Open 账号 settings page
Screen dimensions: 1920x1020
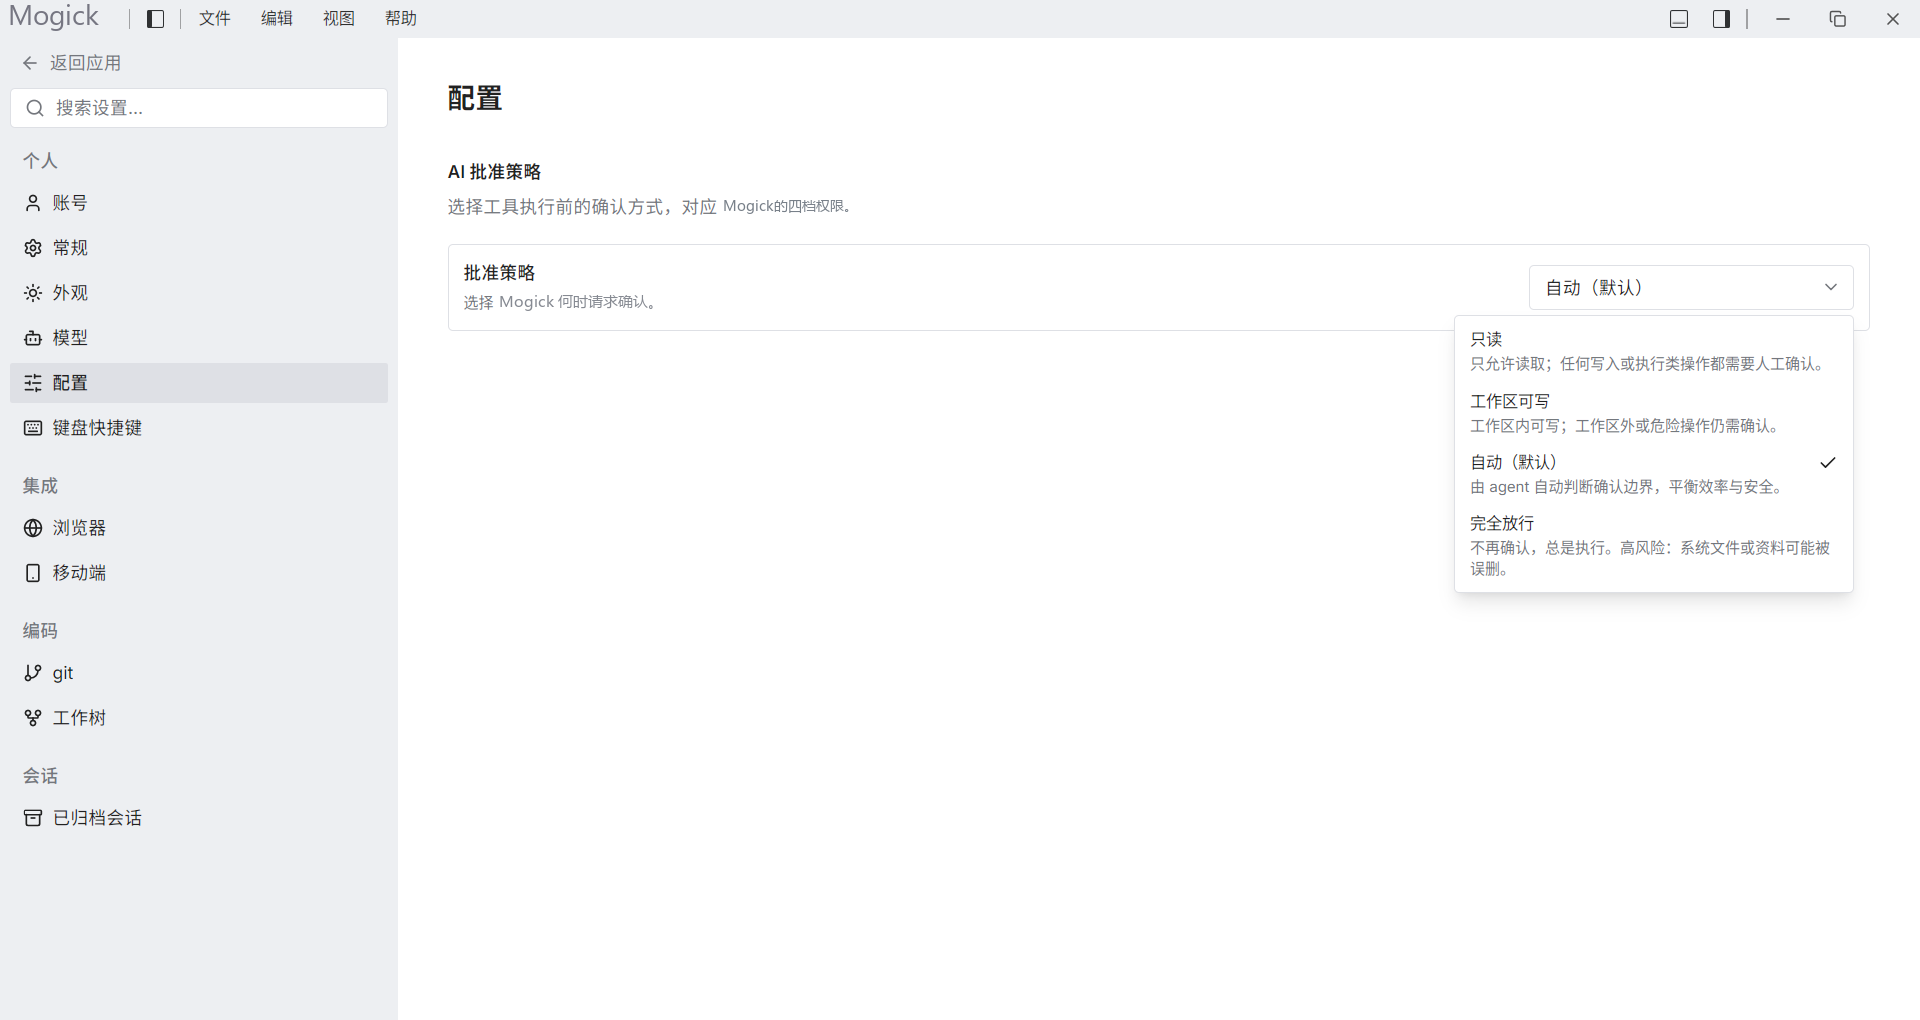click(x=199, y=203)
